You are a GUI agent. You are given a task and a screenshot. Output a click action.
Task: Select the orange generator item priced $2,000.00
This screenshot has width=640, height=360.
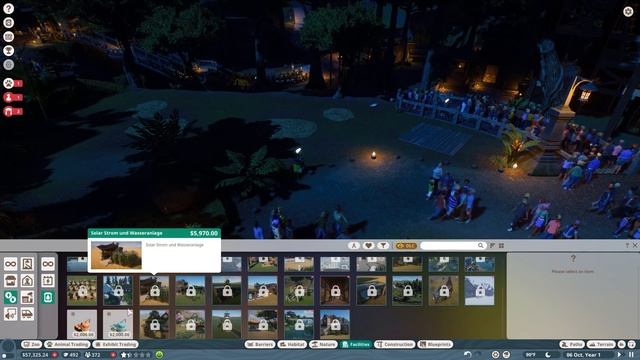pos(82,324)
